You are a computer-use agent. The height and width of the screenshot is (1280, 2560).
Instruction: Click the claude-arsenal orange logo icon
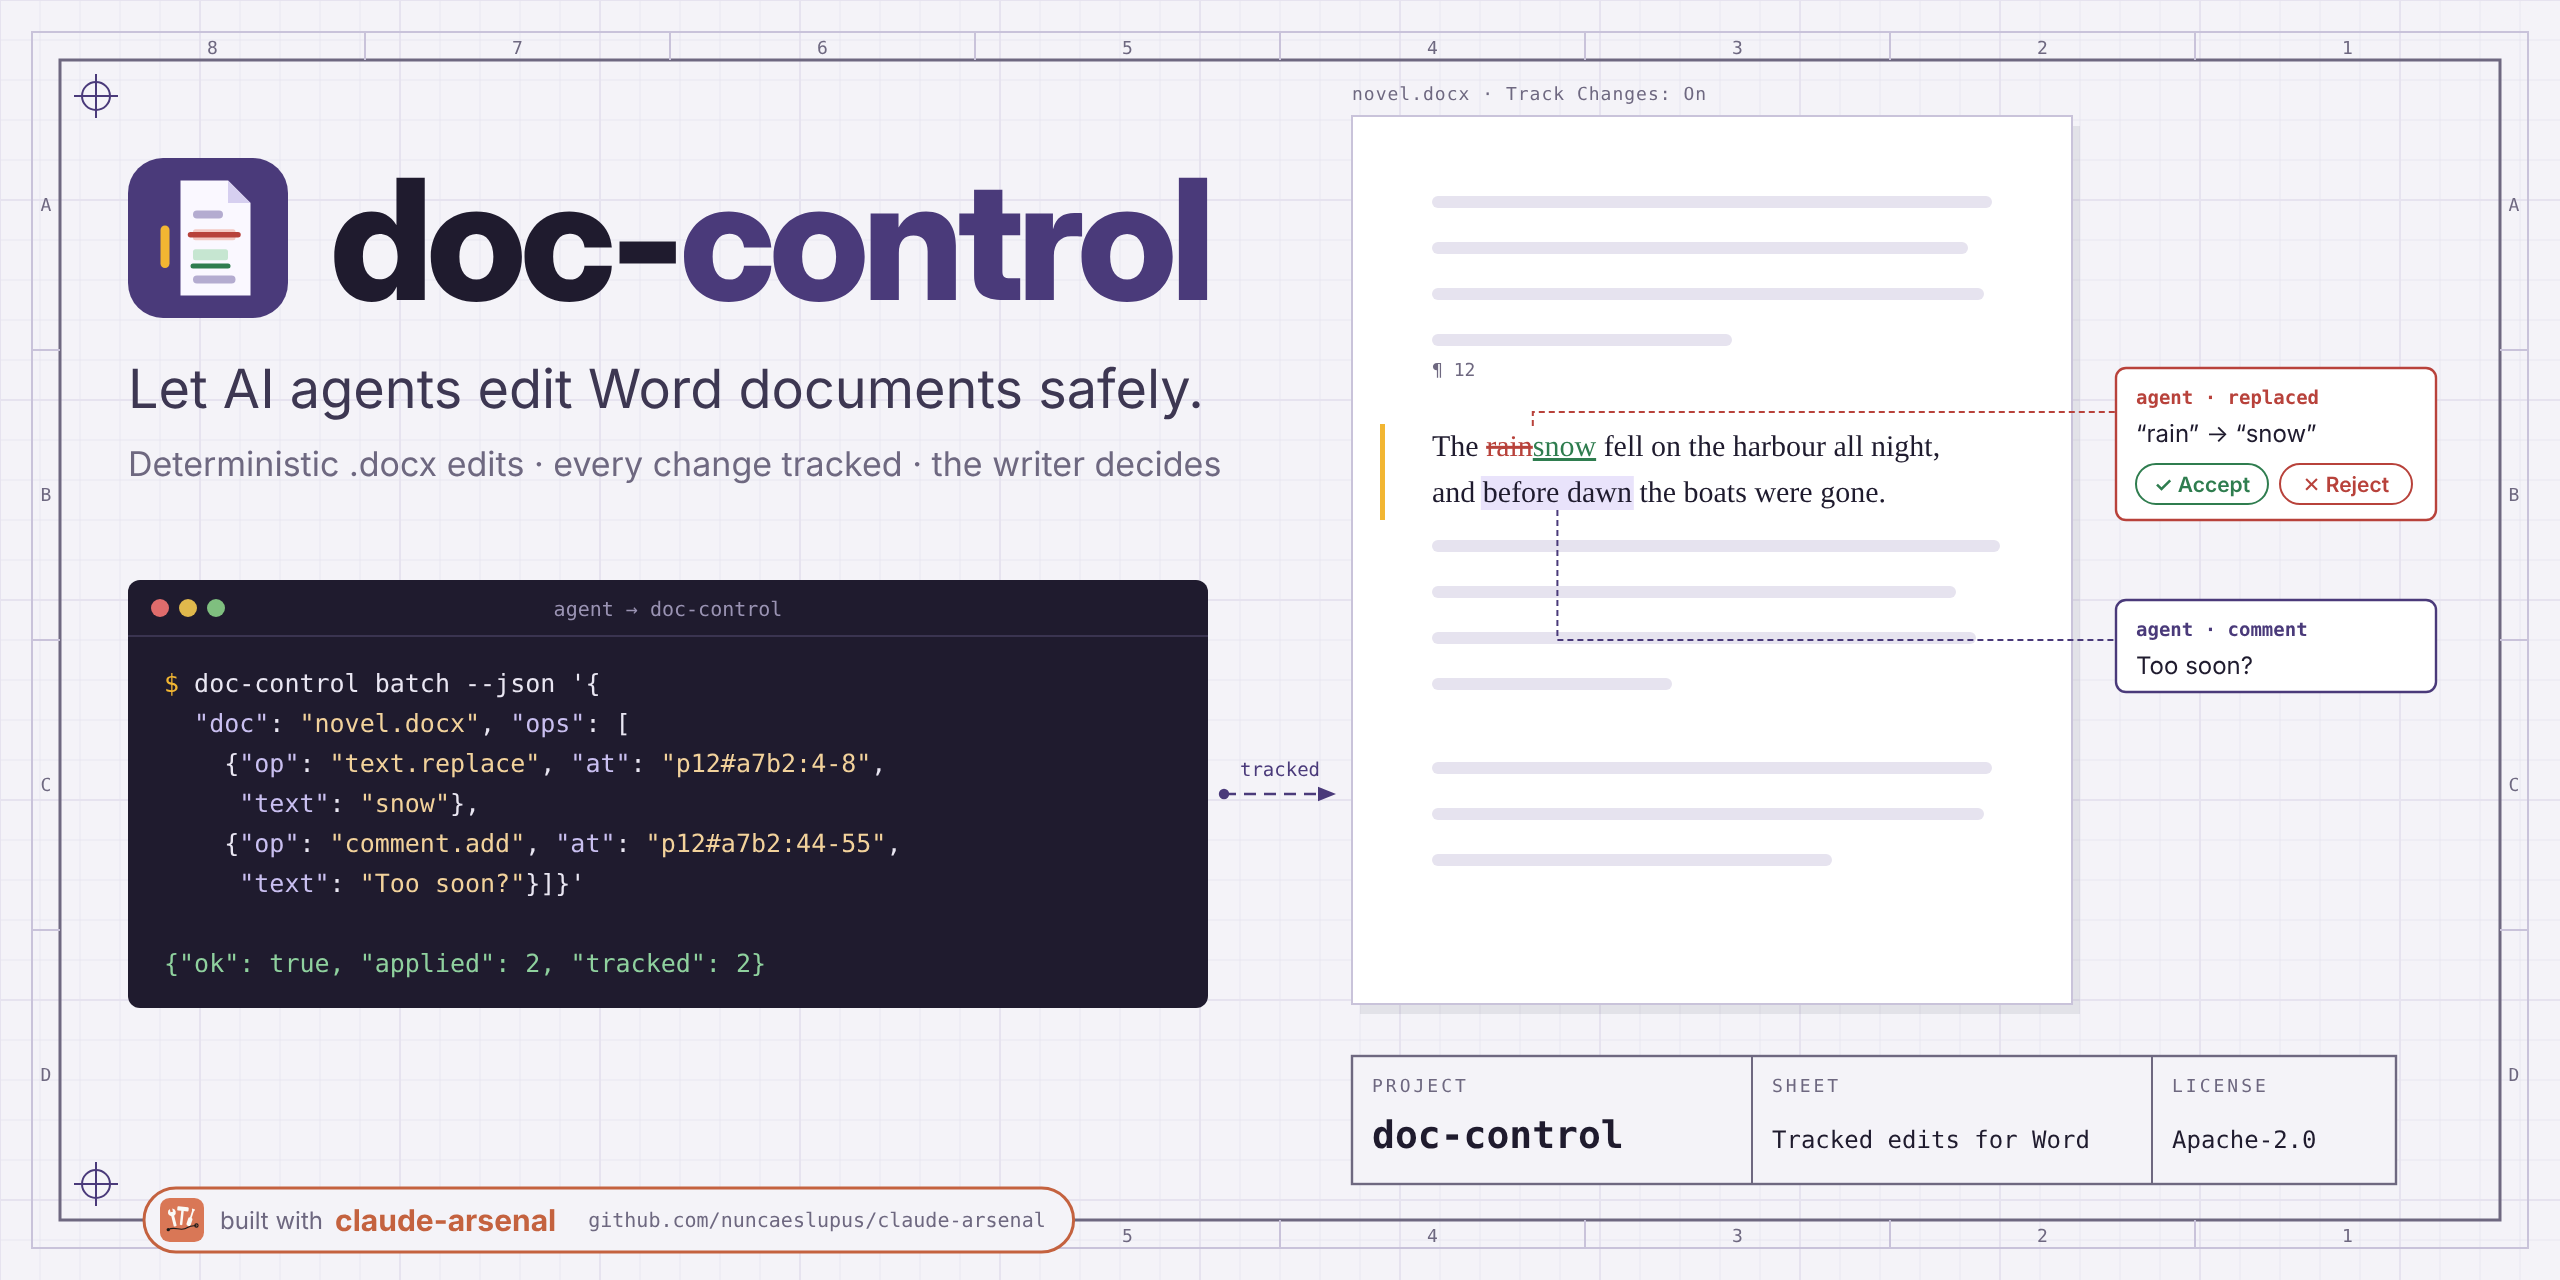(182, 1220)
